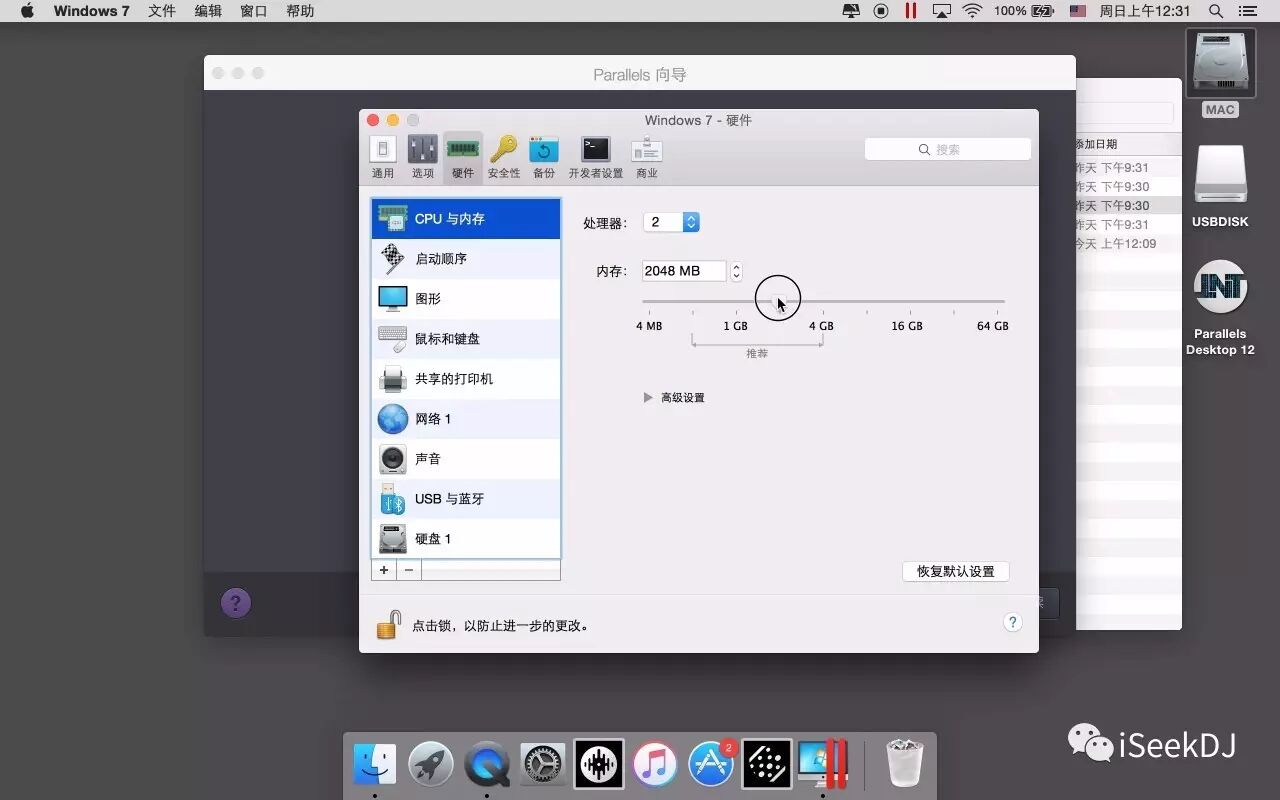Open the 通用 (General) settings tab

[x=383, y=158]
